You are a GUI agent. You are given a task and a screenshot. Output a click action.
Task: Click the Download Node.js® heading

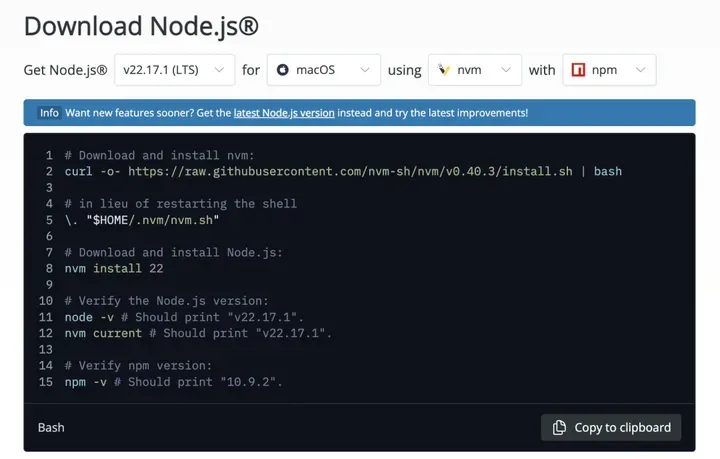(x=141, y=26)
